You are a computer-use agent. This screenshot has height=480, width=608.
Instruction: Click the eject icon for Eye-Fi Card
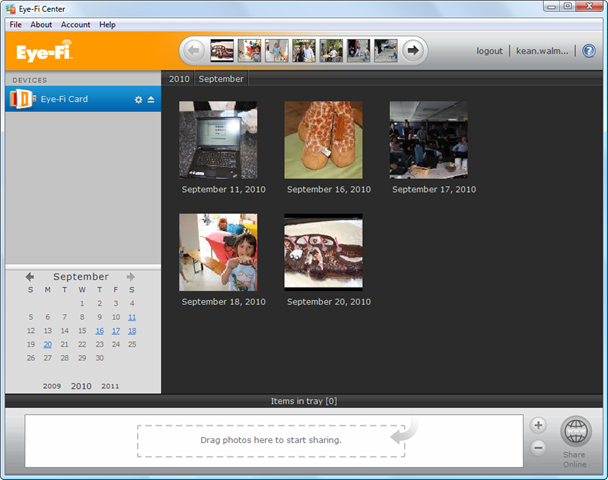click(x=152, y=99)
